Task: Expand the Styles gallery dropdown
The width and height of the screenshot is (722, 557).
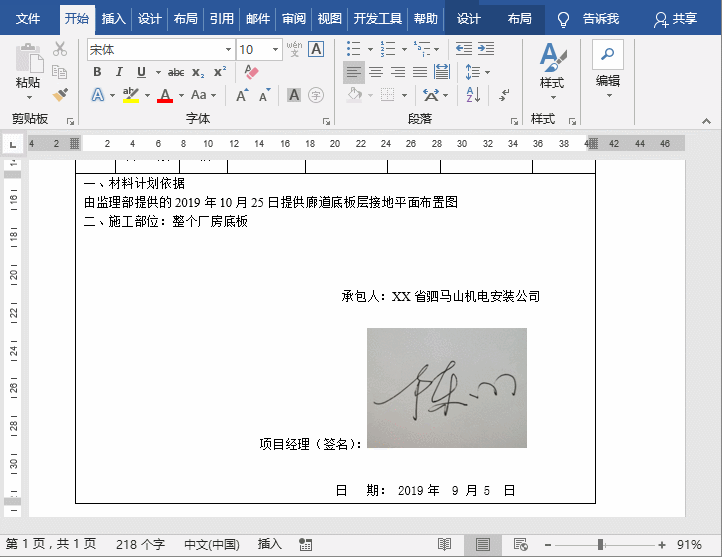Action: click(x=552, y=98)
